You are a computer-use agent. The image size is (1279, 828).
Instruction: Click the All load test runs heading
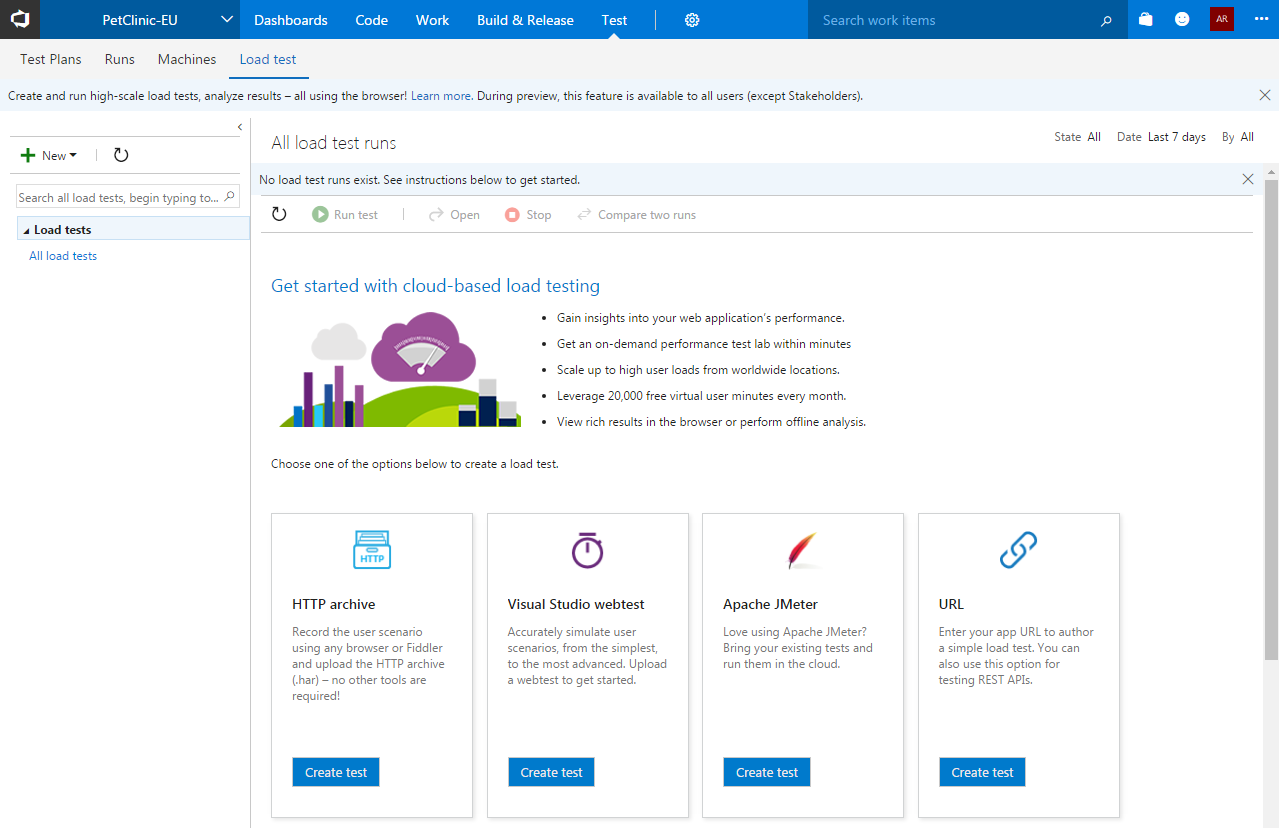point(334,143)
